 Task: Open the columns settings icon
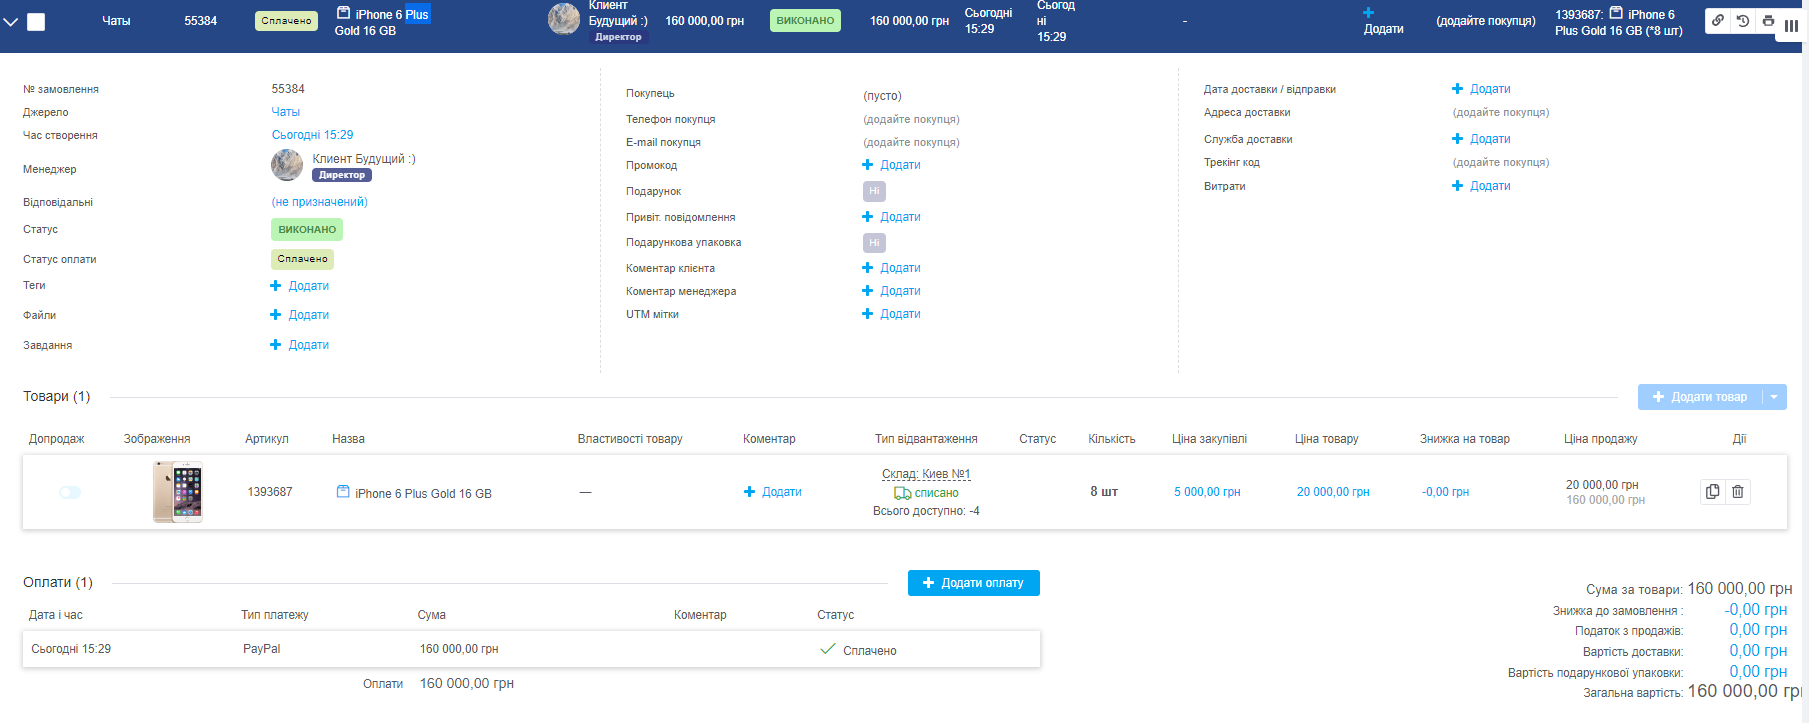coord(1791,26)
